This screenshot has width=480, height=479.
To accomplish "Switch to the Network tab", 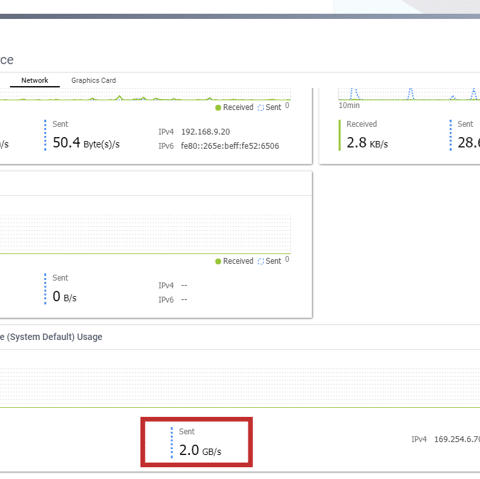I will coord(35,80).
